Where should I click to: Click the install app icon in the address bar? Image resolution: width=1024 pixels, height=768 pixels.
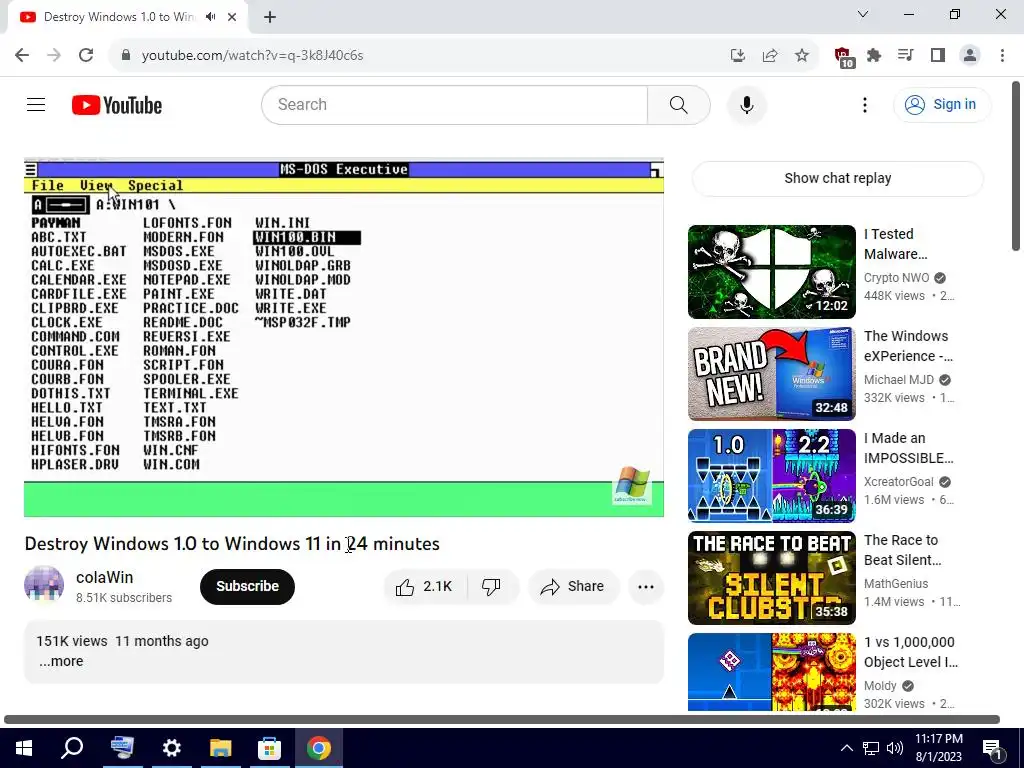pos(738,56)
